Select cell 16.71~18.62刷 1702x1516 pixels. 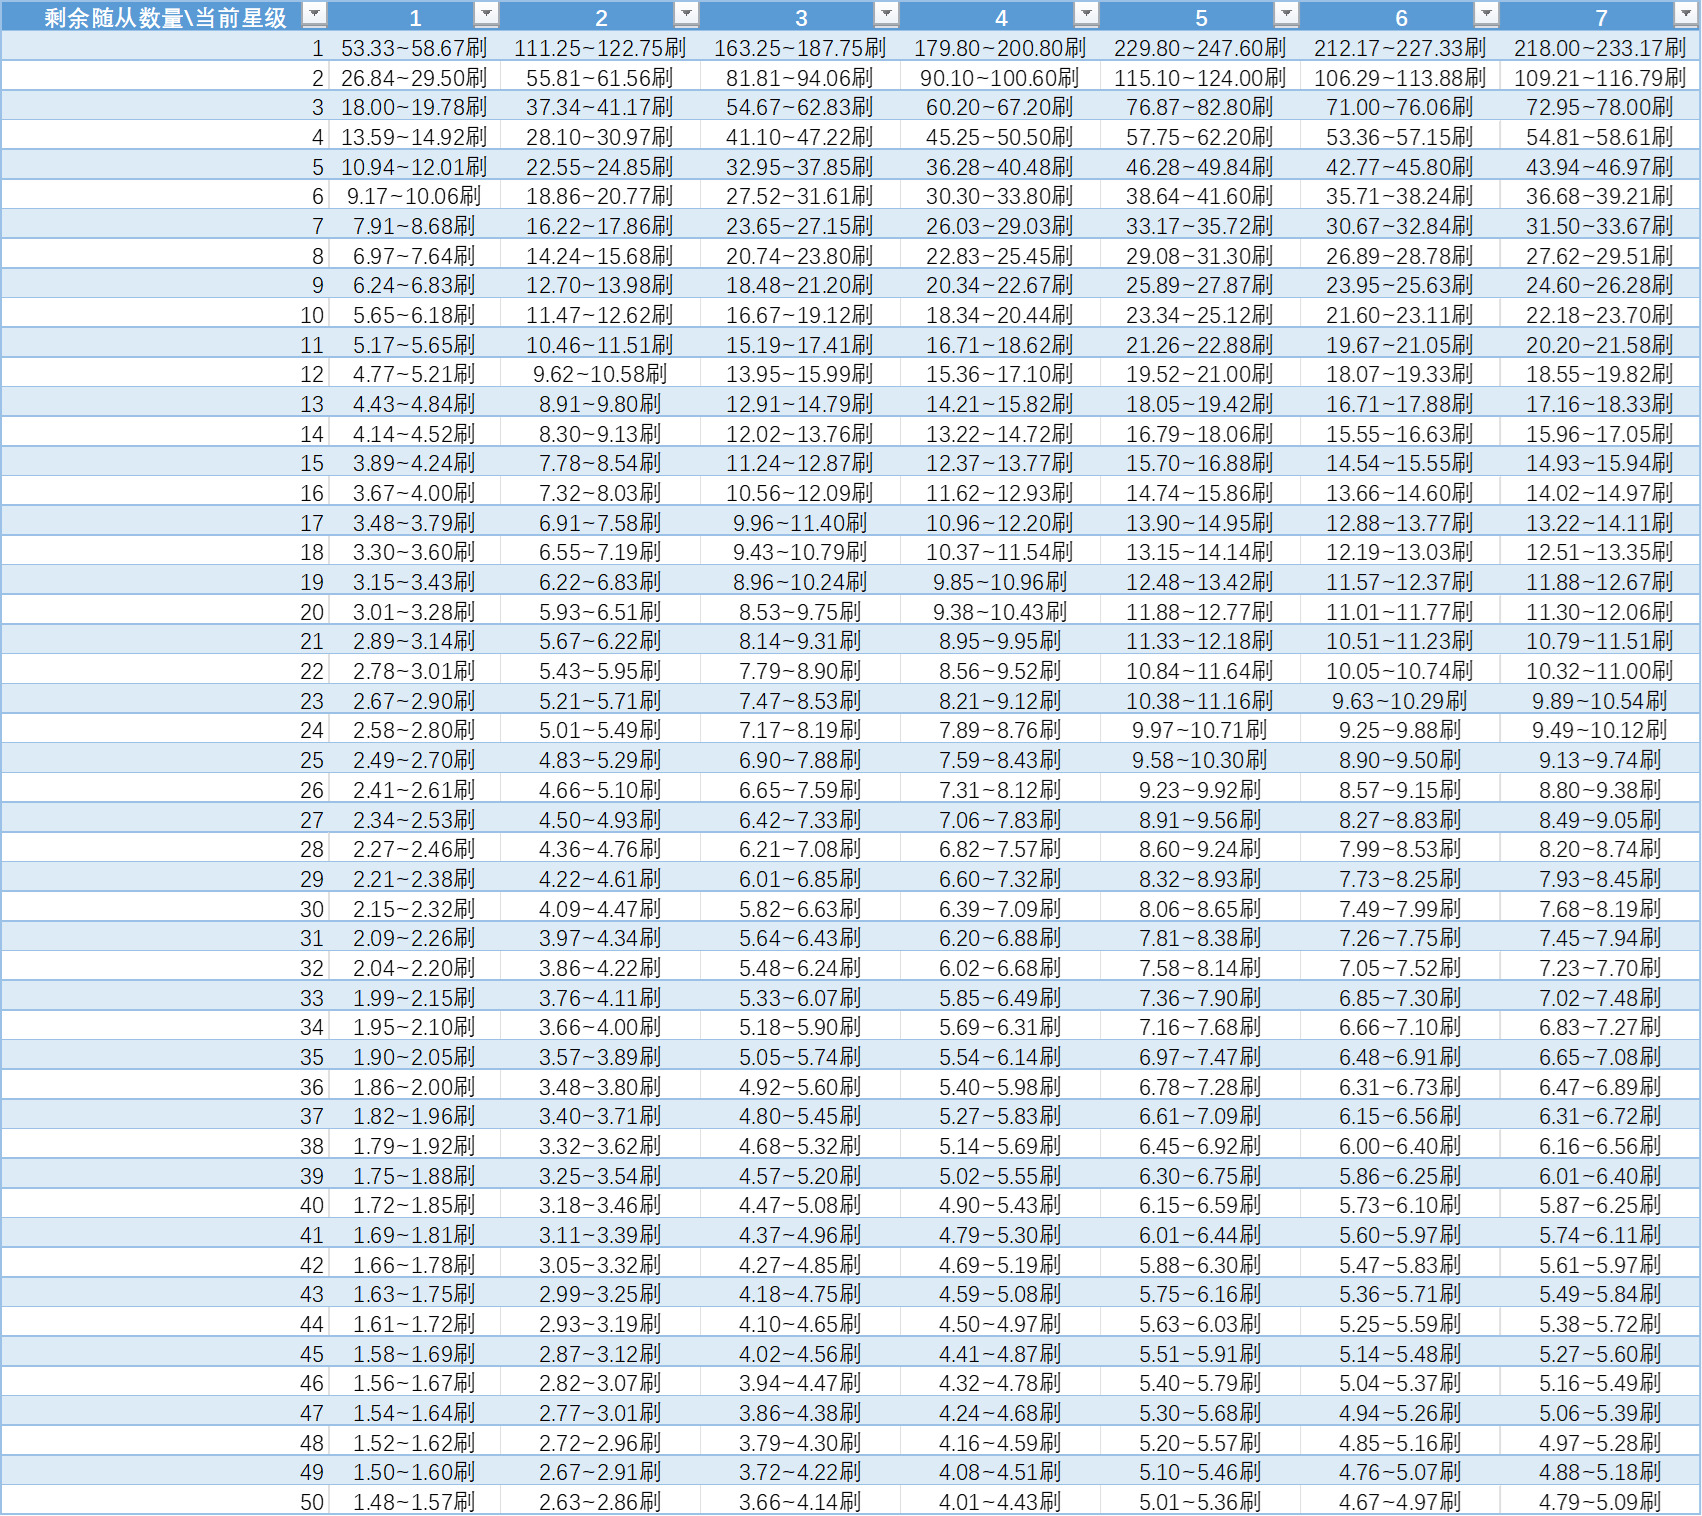point(1000,345)
